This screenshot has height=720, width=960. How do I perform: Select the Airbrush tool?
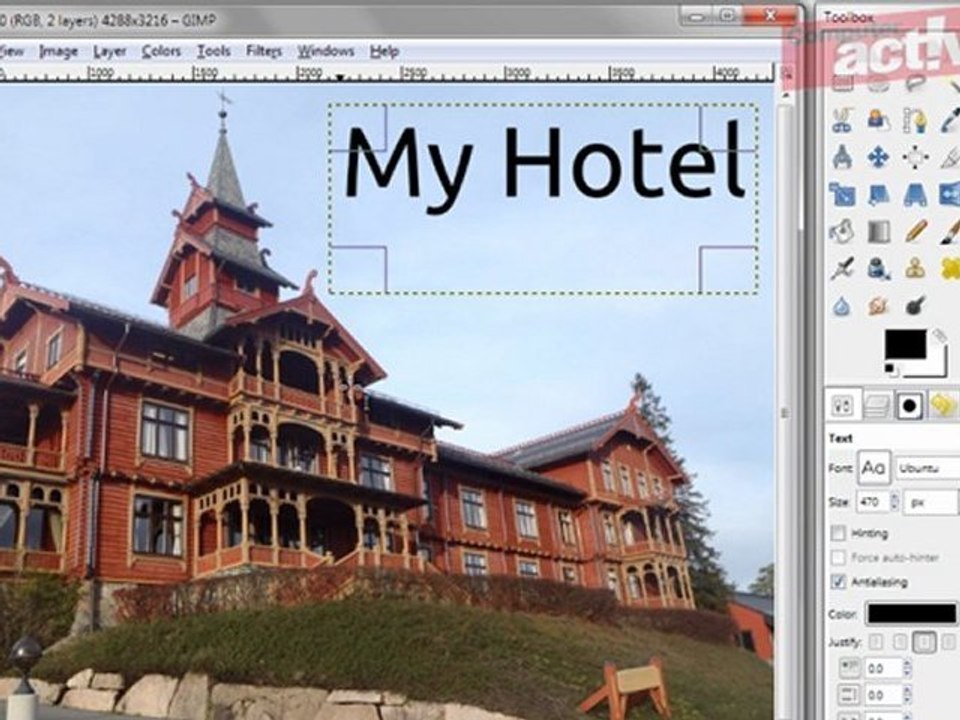[842, 268]
